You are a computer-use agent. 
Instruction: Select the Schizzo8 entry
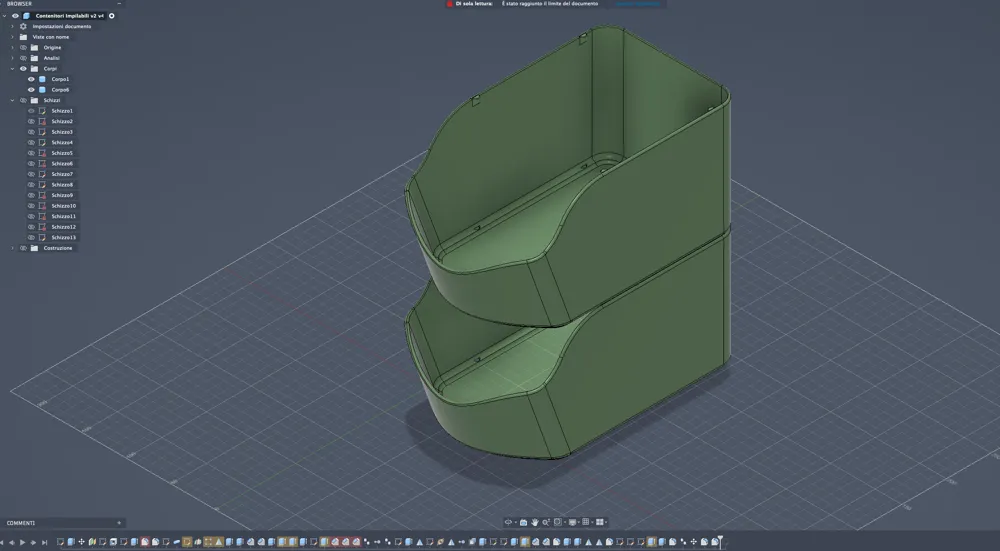point(62,184)
